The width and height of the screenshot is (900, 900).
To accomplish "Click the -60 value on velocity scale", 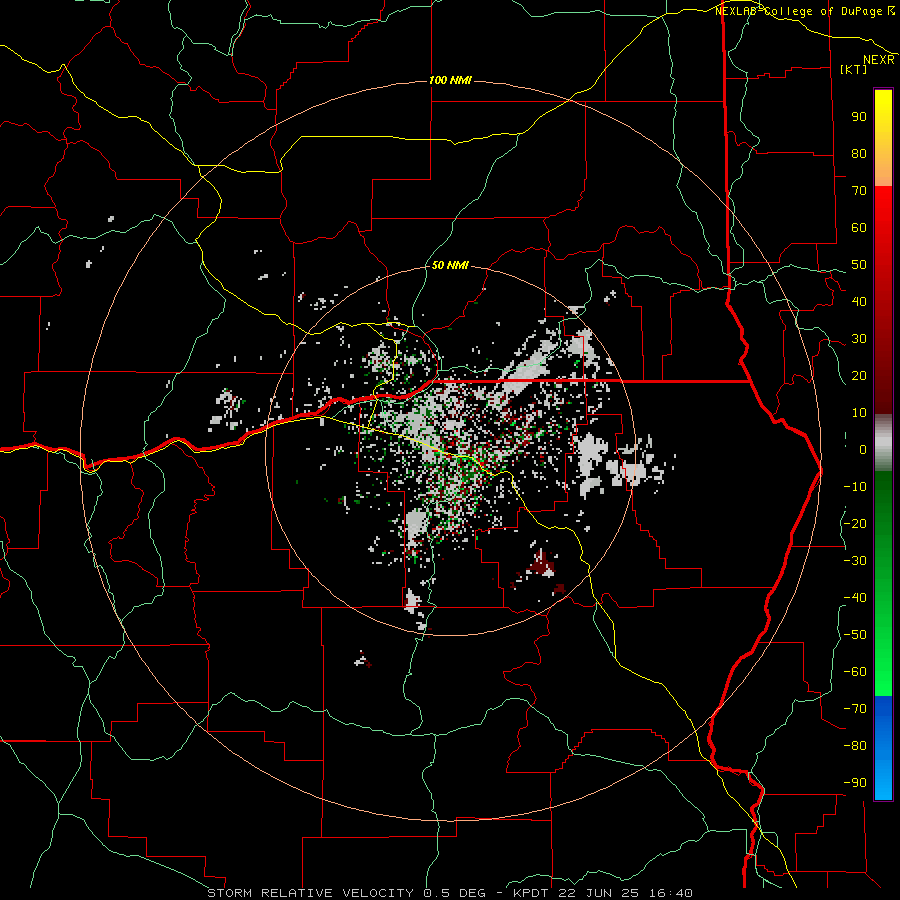I will (x=855, y=672).
